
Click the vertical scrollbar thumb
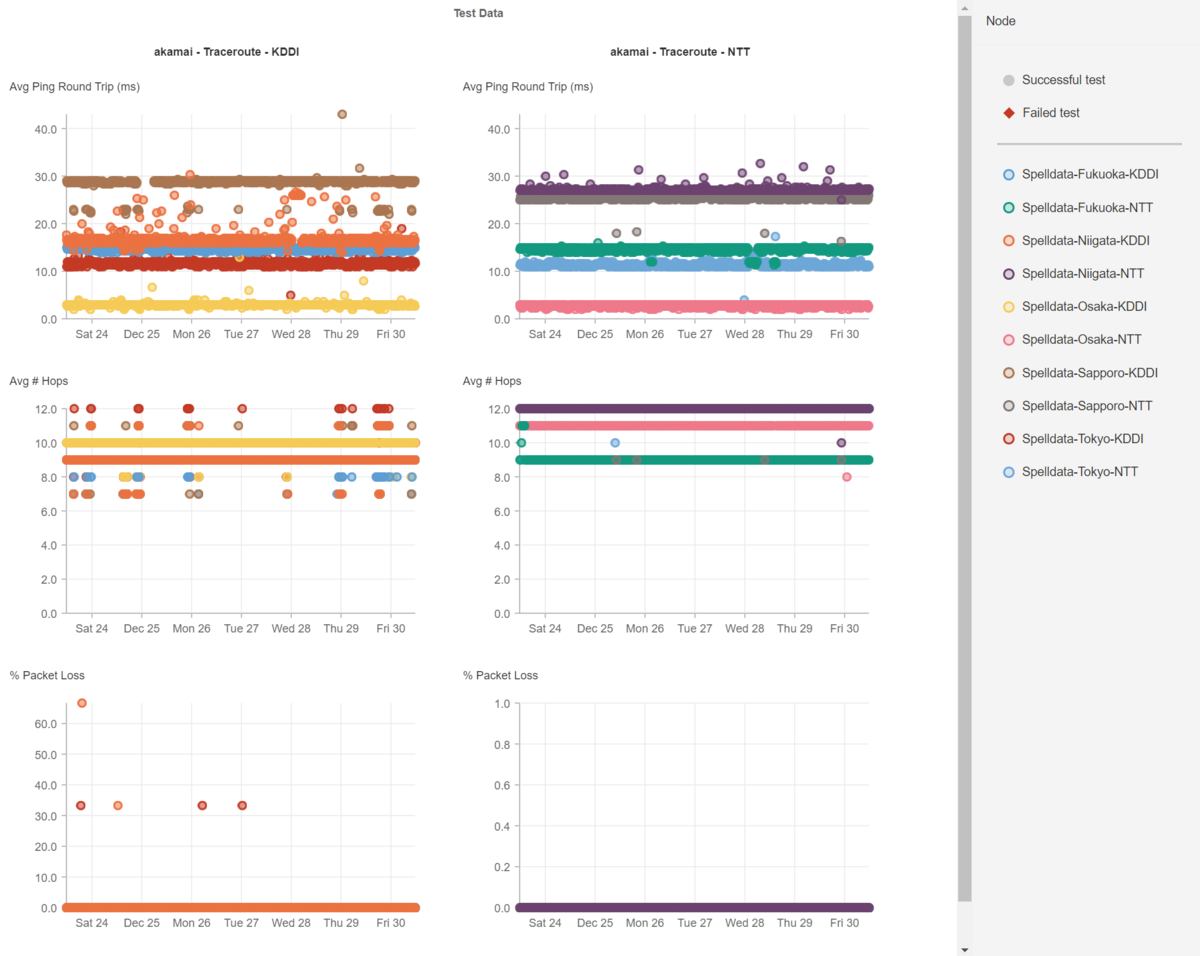point(964,457)
